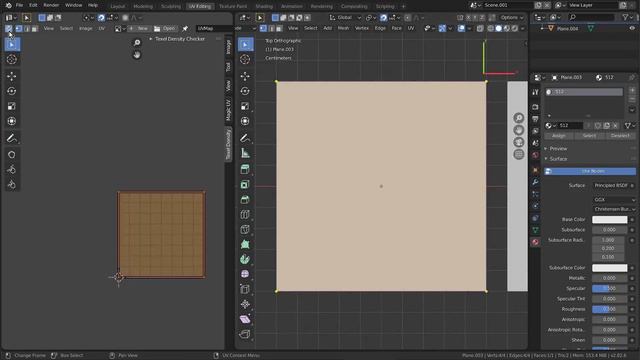Select the Measure tool in the 3D viewport
Viewport: 640px width, 360px height.
point(245,153)
